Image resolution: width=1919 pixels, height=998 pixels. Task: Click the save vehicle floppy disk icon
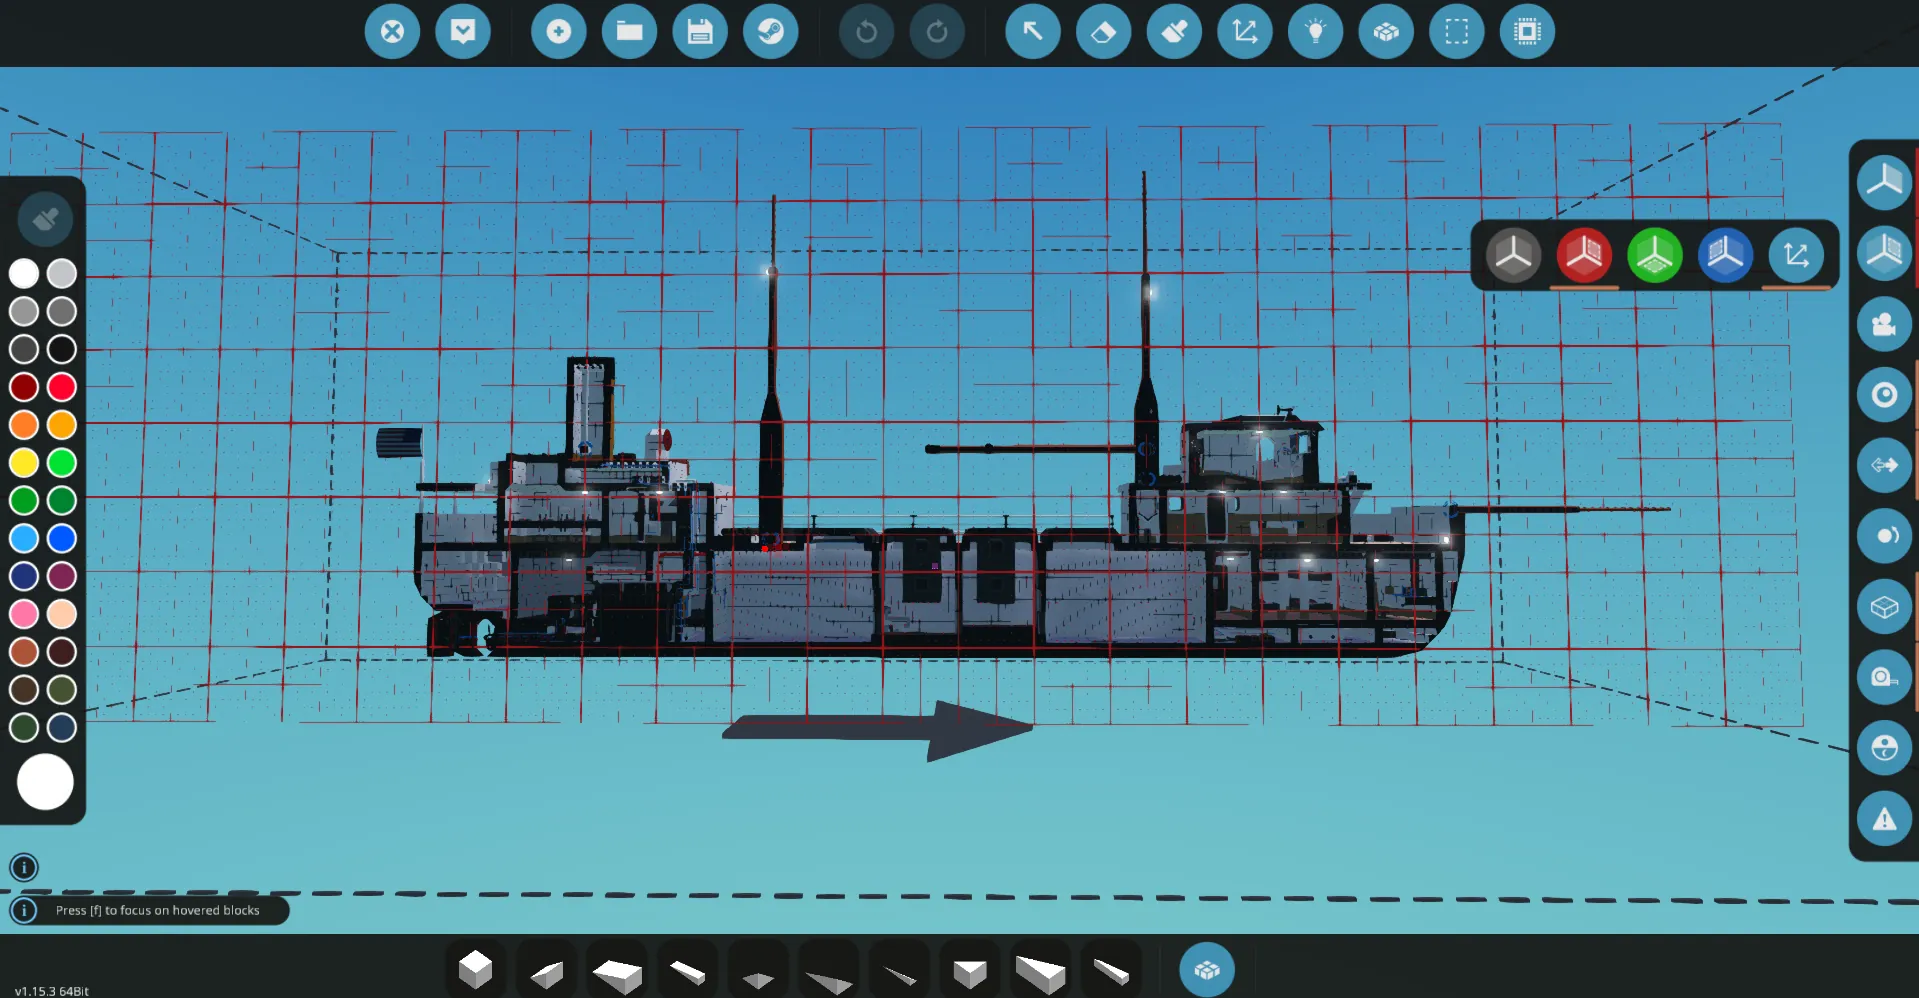tap(700, 32)
